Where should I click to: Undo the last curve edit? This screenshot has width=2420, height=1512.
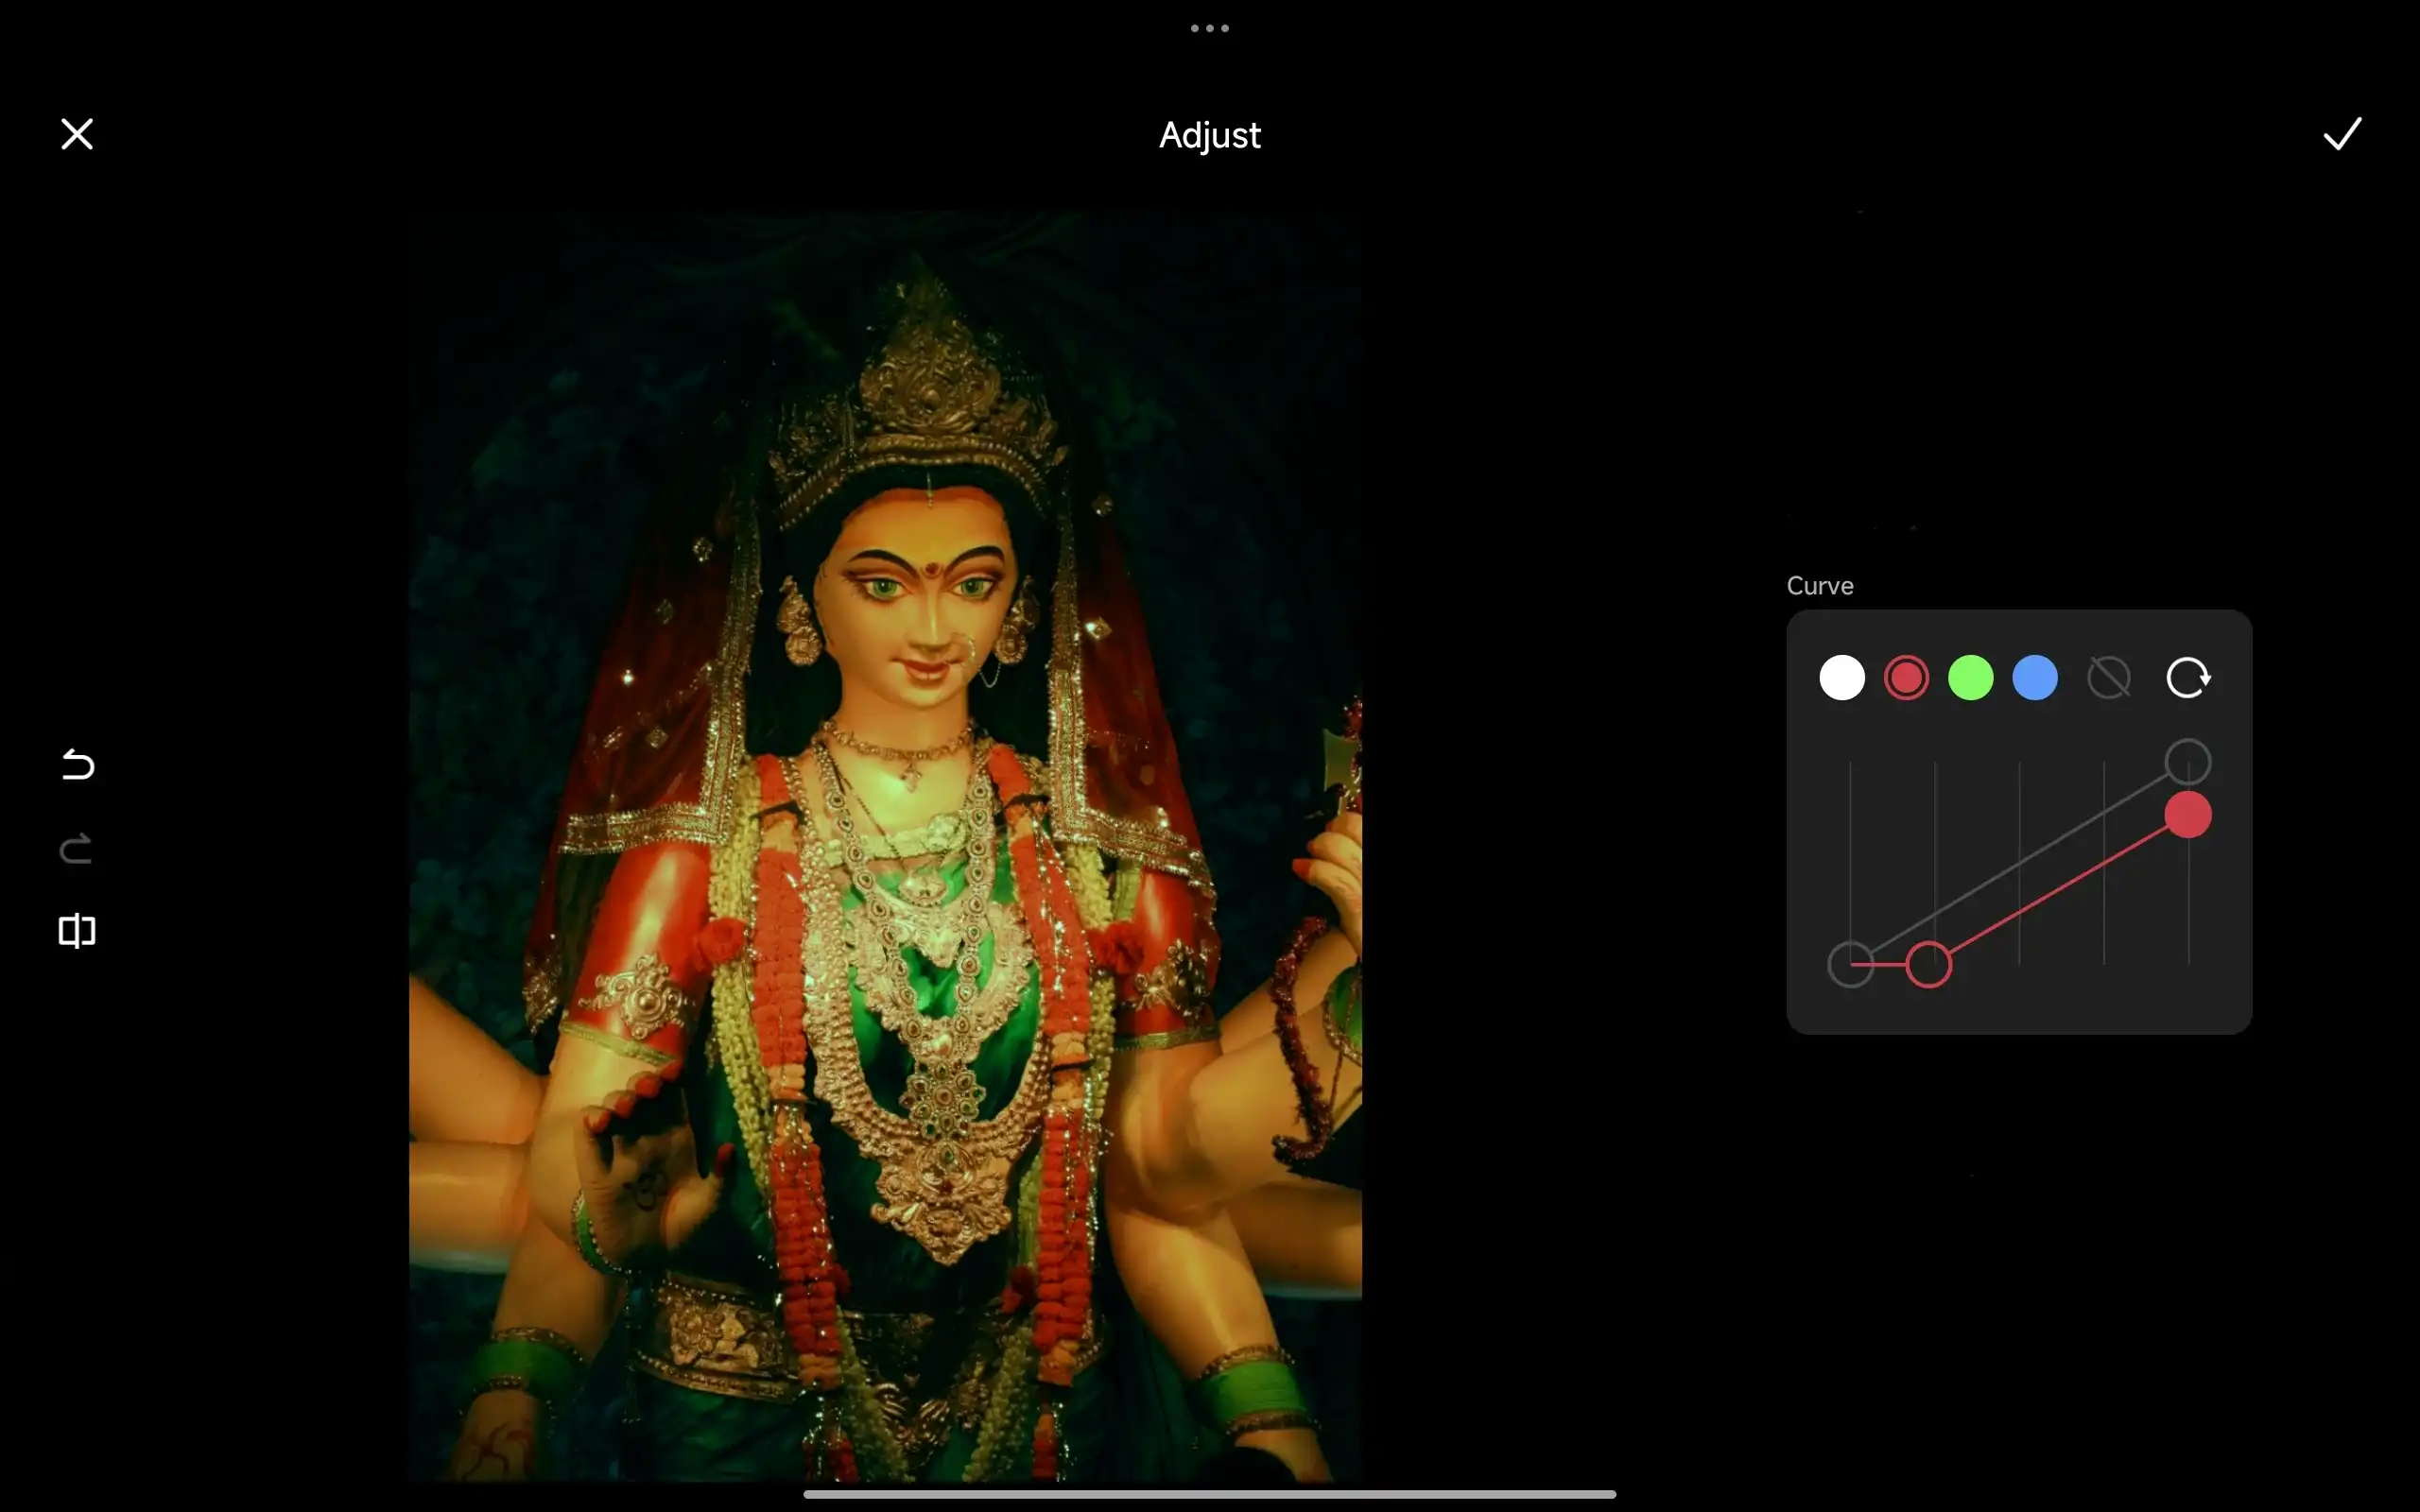tap(77, 765)
